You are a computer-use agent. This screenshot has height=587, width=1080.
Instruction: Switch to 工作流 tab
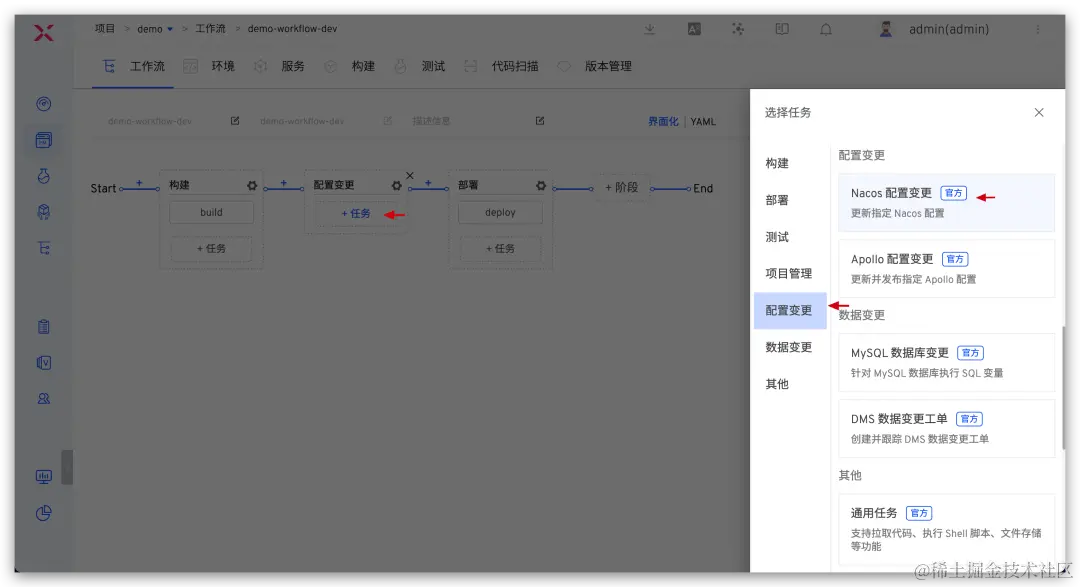coord(134,66)
